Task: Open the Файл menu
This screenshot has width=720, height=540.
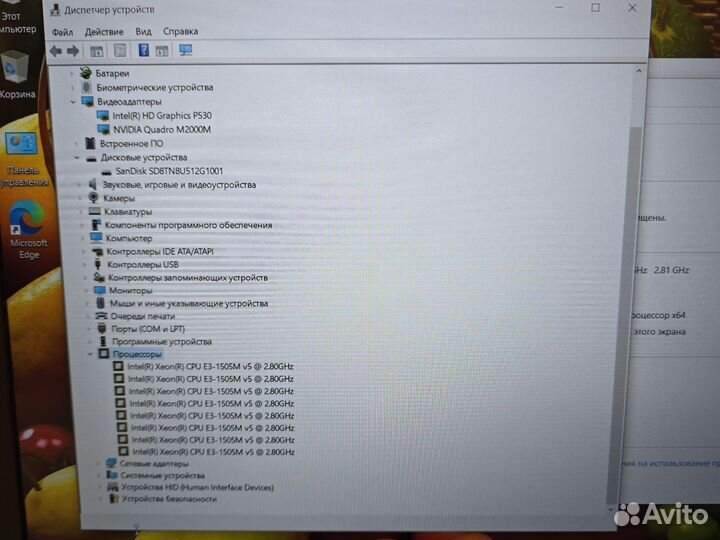Action: (62, 32)
